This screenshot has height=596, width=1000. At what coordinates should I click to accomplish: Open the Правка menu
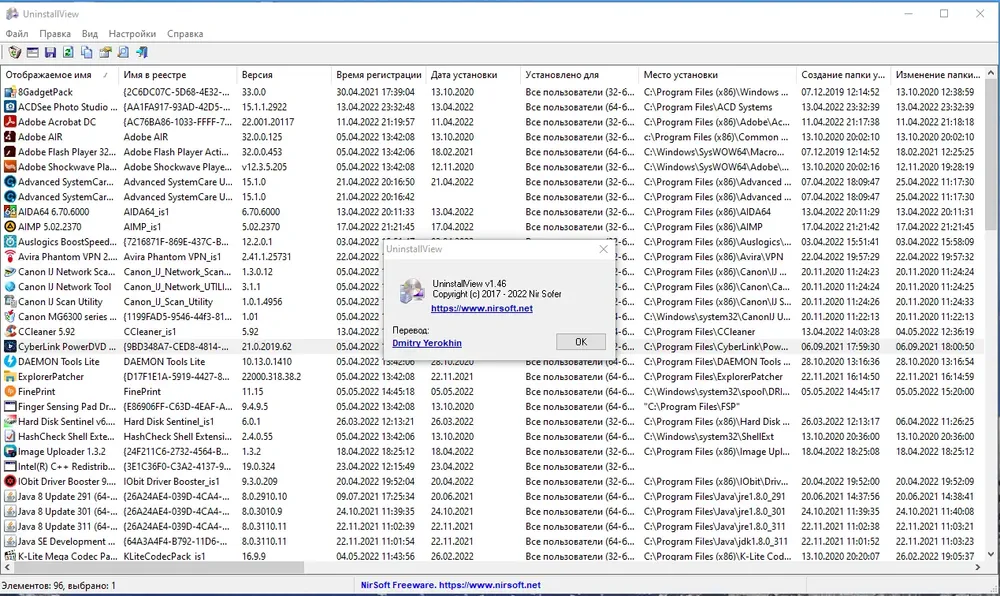(x=54, y=34)
